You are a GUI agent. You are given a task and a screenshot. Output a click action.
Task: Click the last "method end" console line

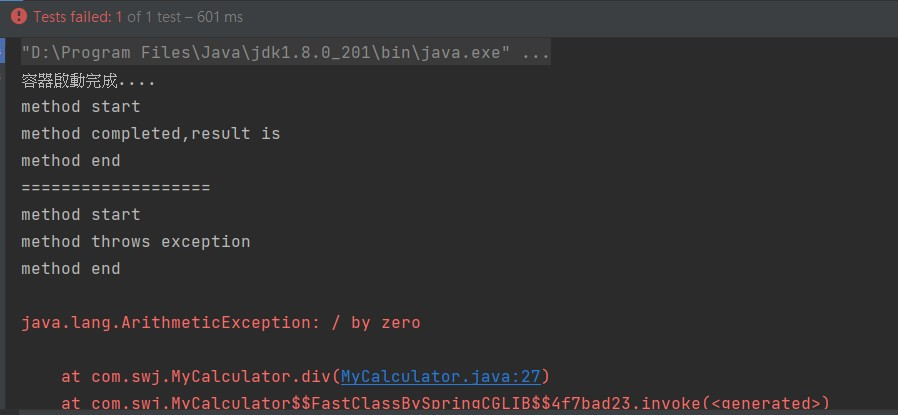[x=70, y=268]
